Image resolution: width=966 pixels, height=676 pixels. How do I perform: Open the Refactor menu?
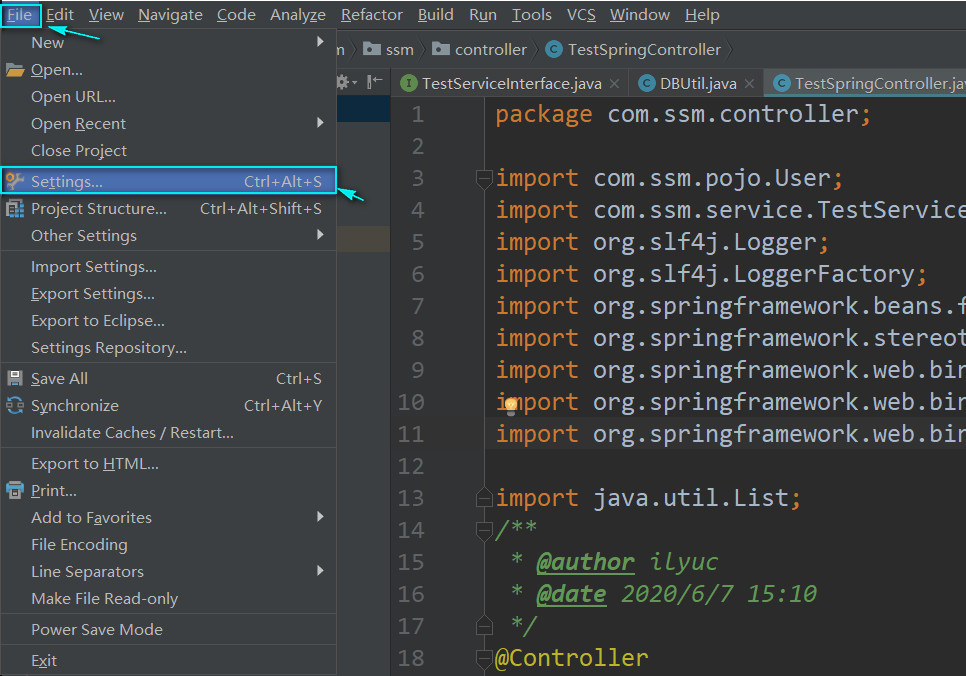tap(371, 15)
